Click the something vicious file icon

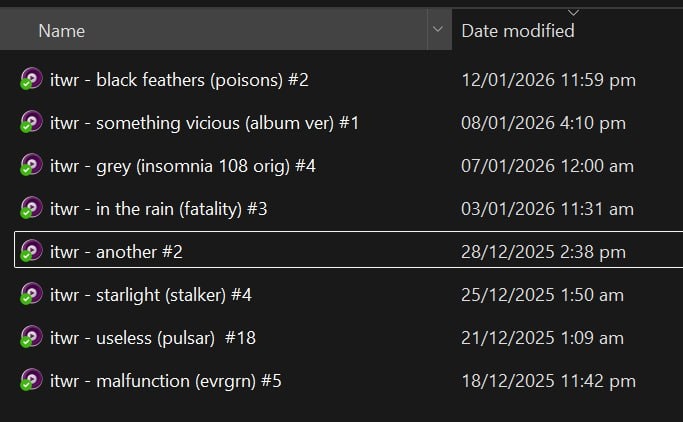[31, 123]
